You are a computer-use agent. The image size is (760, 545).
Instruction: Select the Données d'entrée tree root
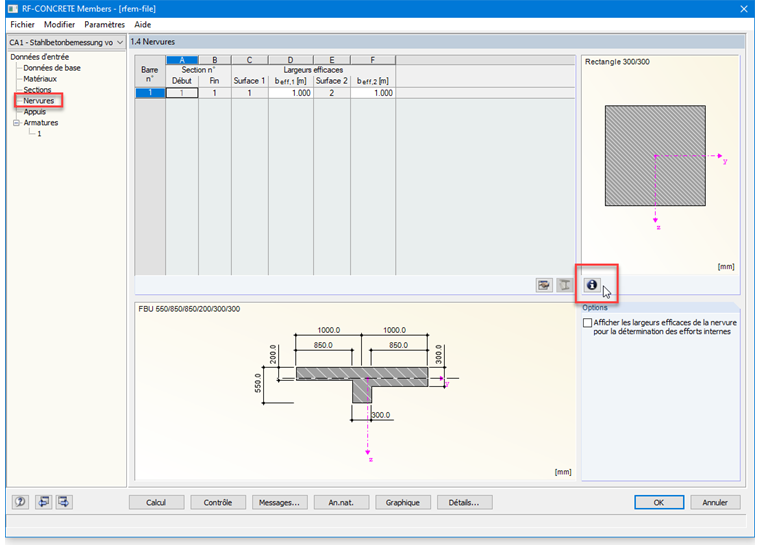click(40, 57)
